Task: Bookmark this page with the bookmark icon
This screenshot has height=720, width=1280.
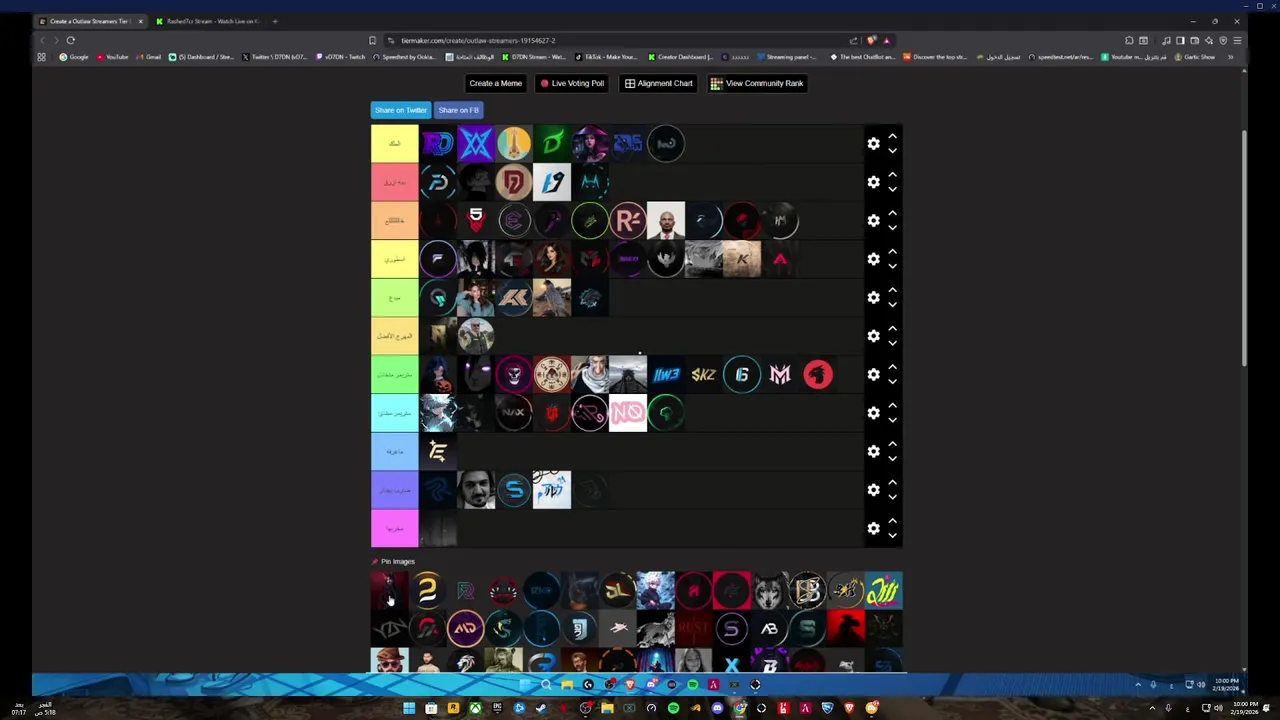Action: coord(372,40)
